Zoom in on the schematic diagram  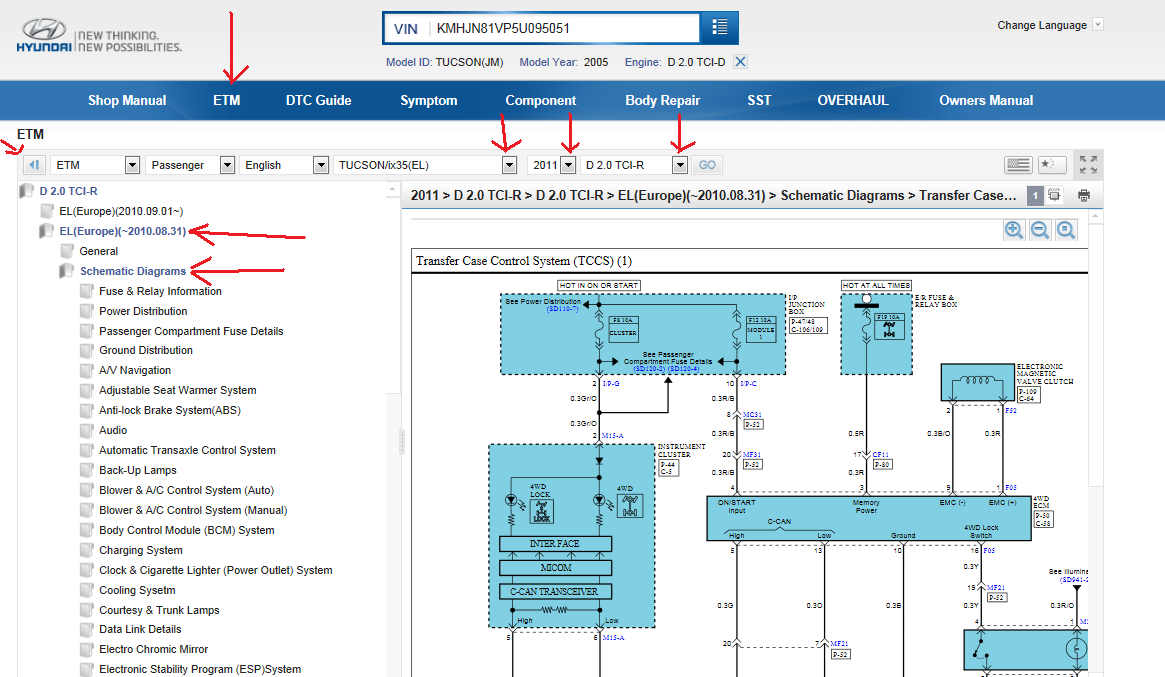(x=1013, y=230)
